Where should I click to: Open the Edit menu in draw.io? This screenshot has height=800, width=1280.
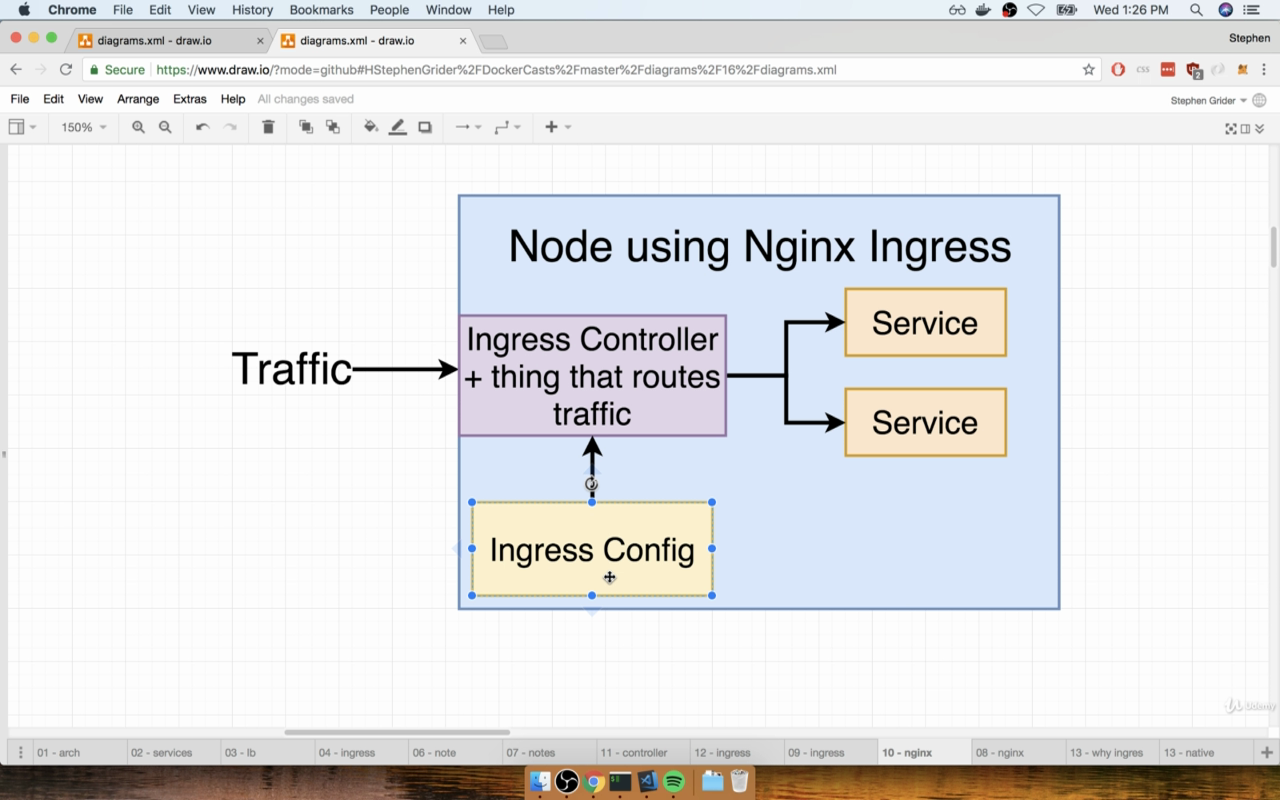53,99
